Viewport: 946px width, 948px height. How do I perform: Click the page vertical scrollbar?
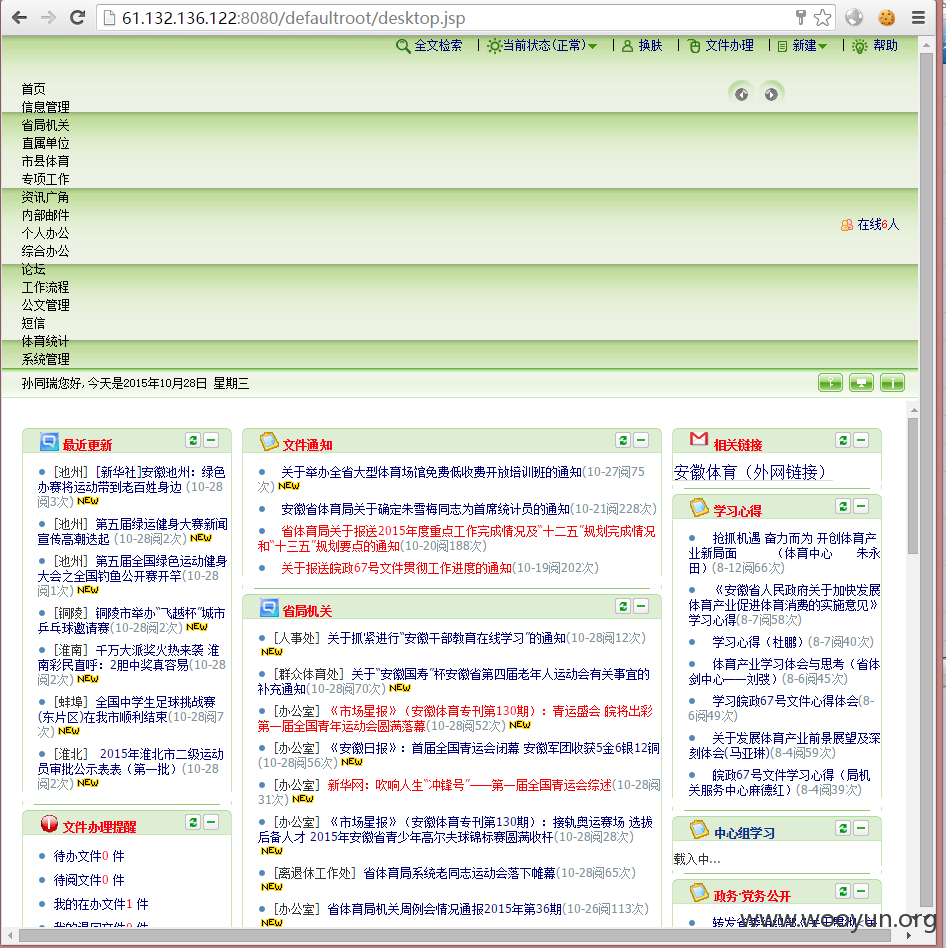pyautogui.click(x=926, y=481)
